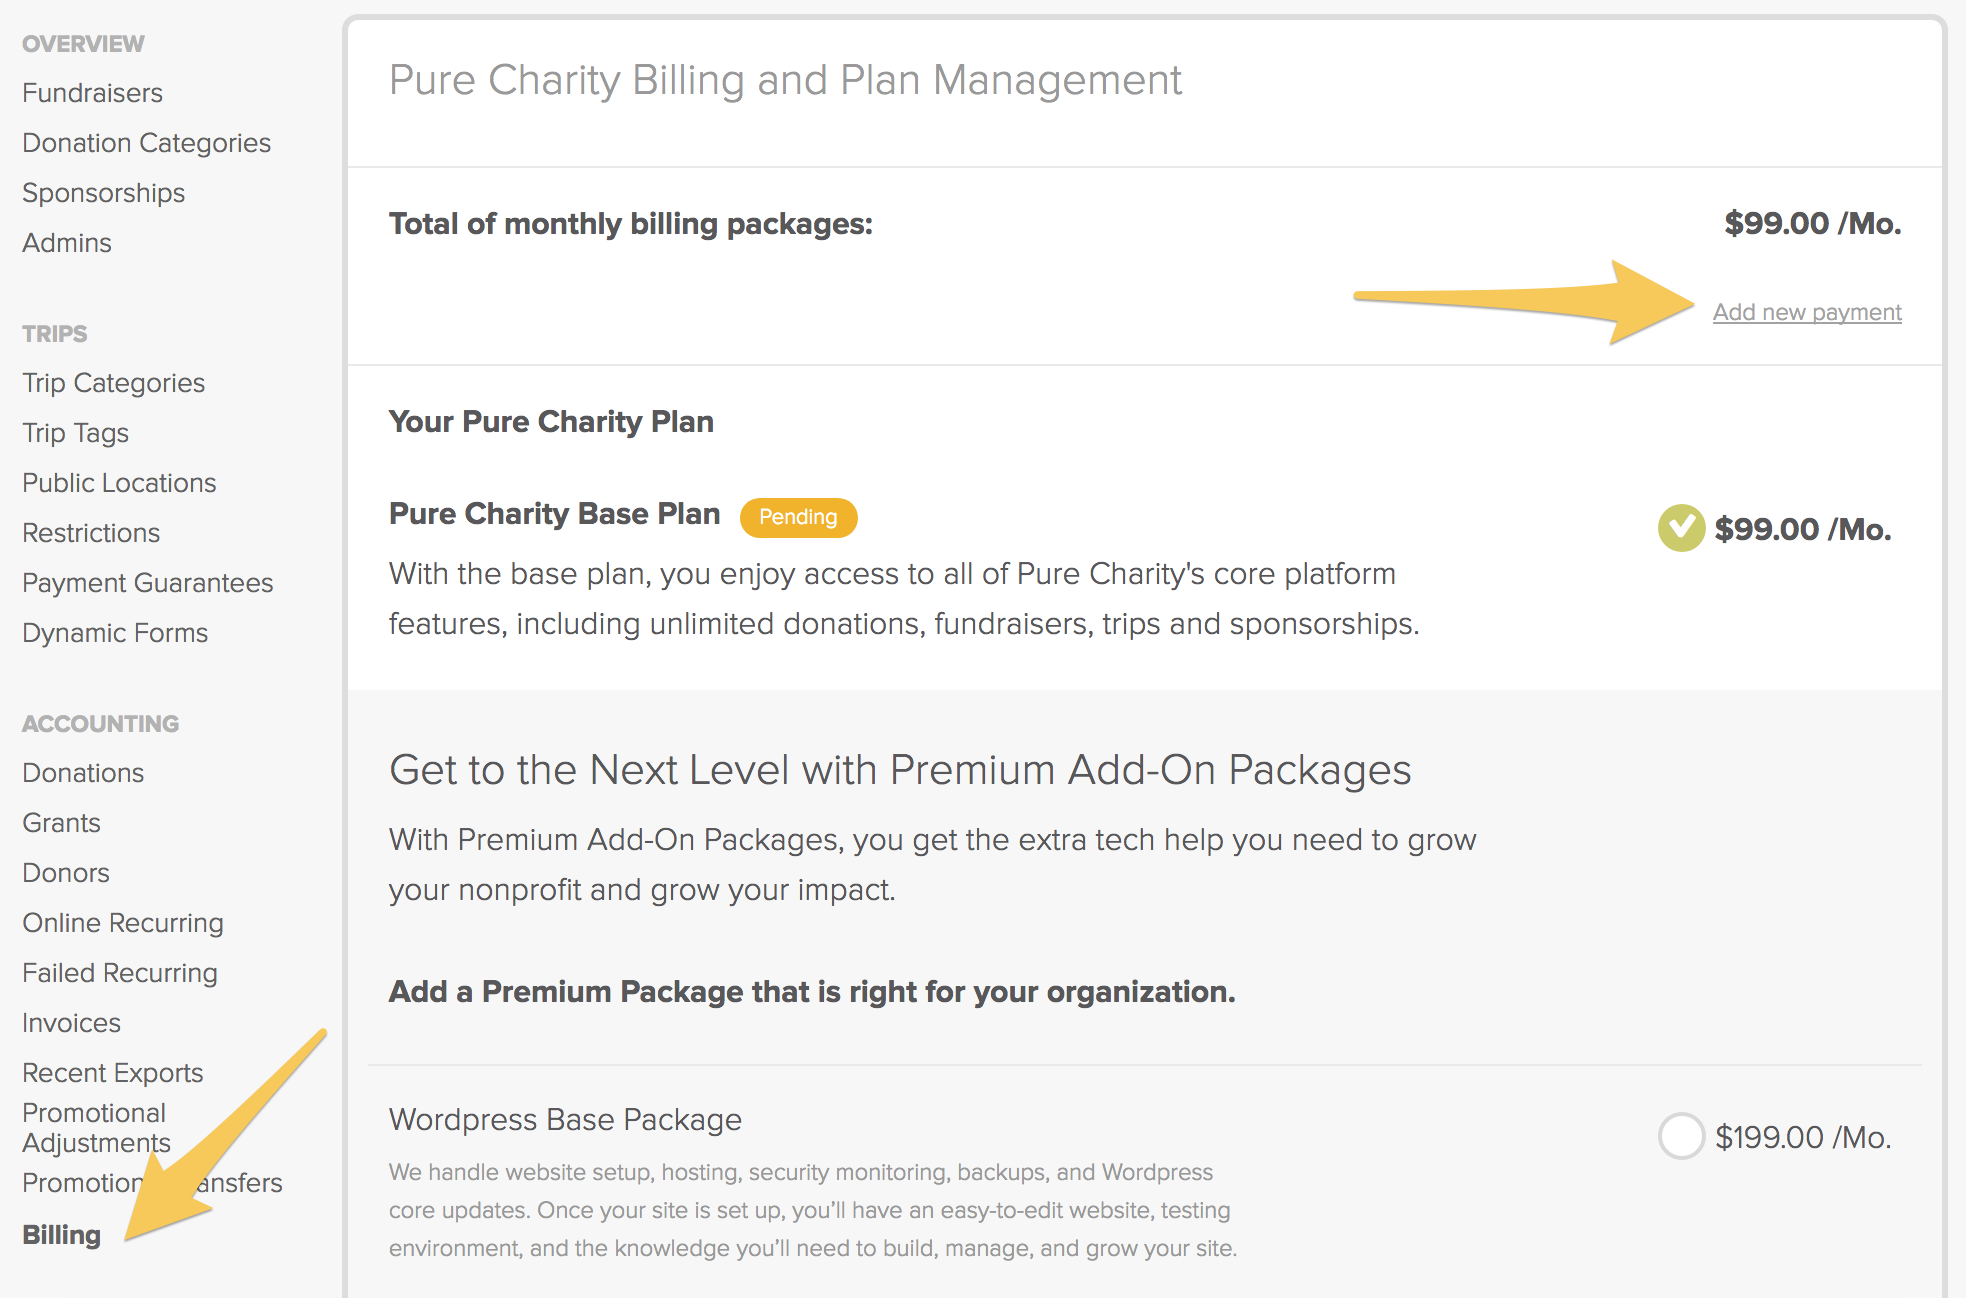
Task: Open Failed Recurring list
Action: pos(120,973)
